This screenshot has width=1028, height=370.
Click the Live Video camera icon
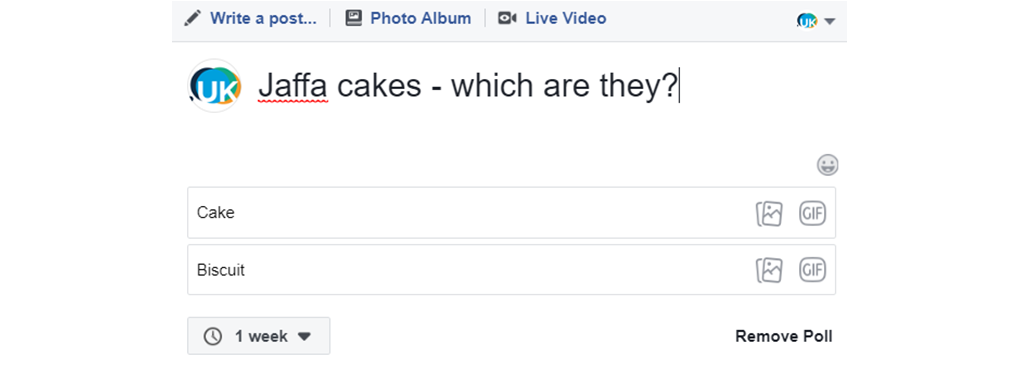tap(507, 18)
